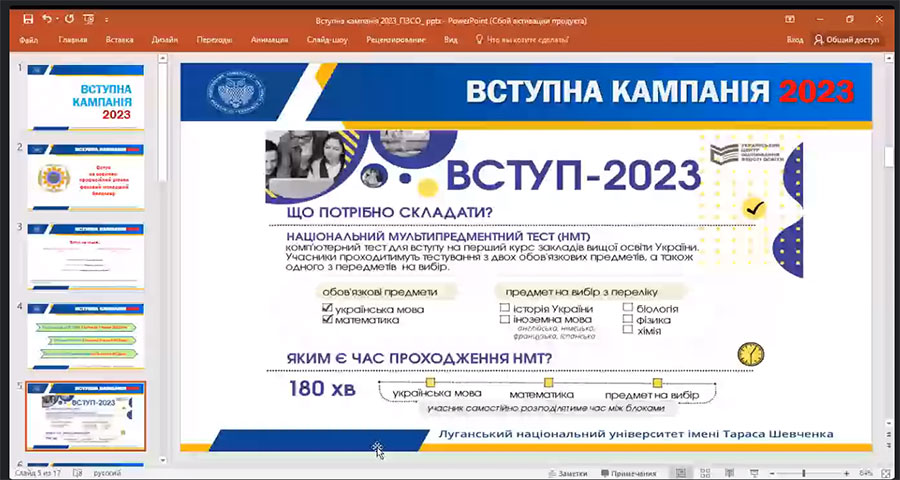The width and height of the screenshot is (900, 480).
Task: Select 'предмет на вибір з переліку' label
Action: pos(581,292)
